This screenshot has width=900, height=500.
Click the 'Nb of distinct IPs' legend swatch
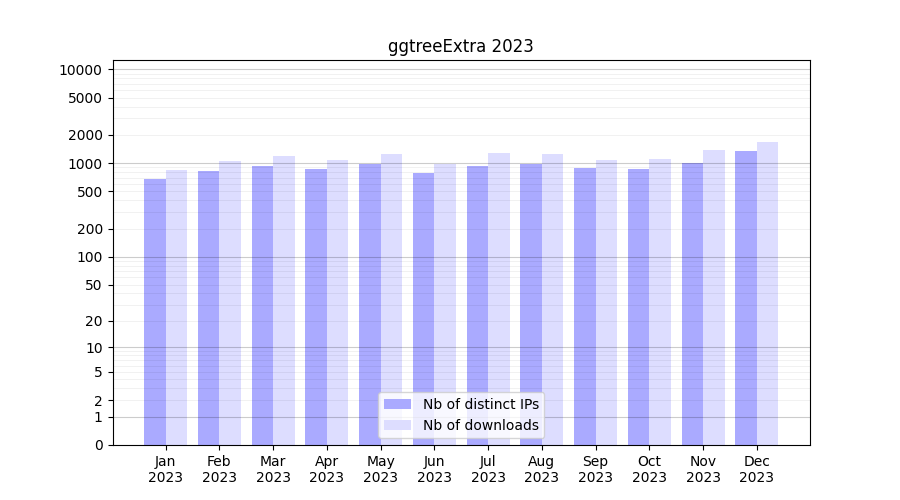point(397,404)
